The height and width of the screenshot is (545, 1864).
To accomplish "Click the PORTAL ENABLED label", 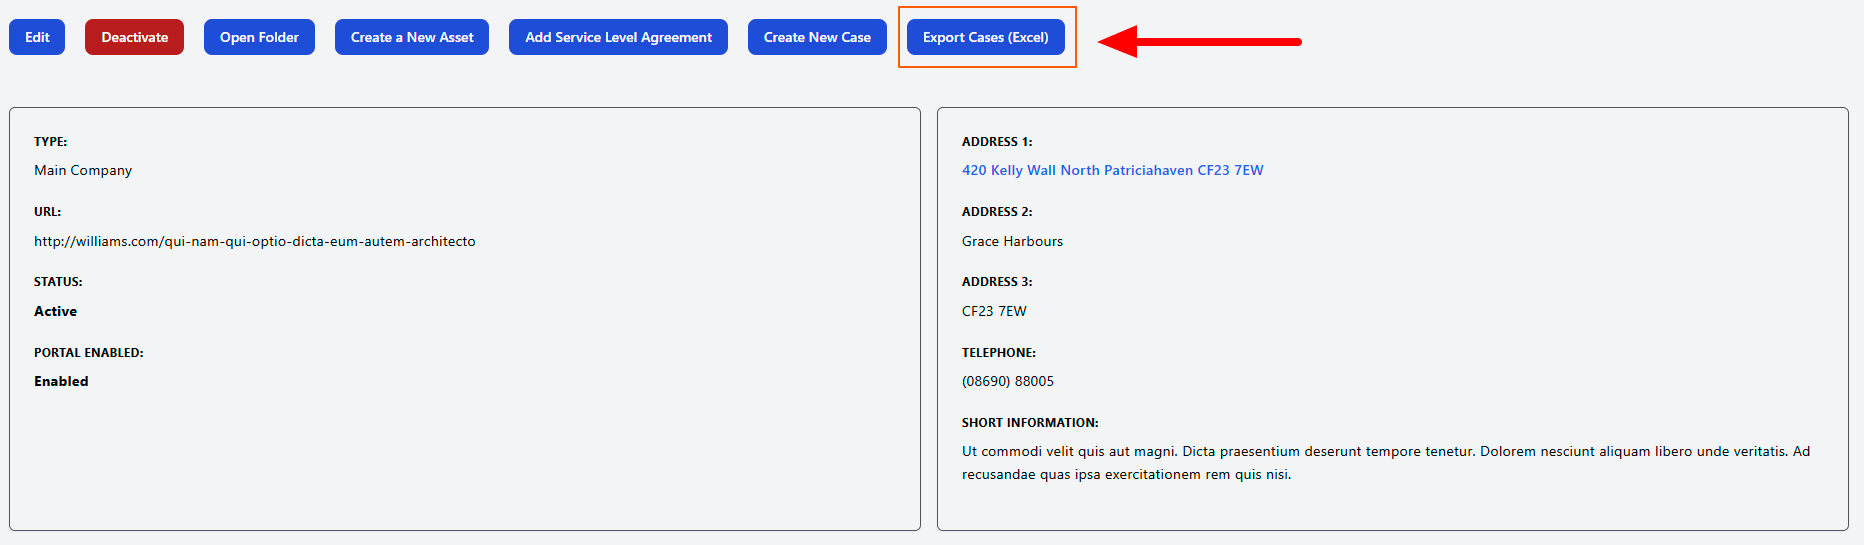I will 88,352.
